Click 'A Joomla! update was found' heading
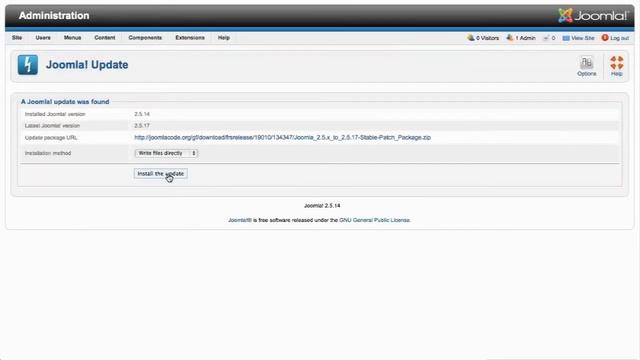 [65, 102]
